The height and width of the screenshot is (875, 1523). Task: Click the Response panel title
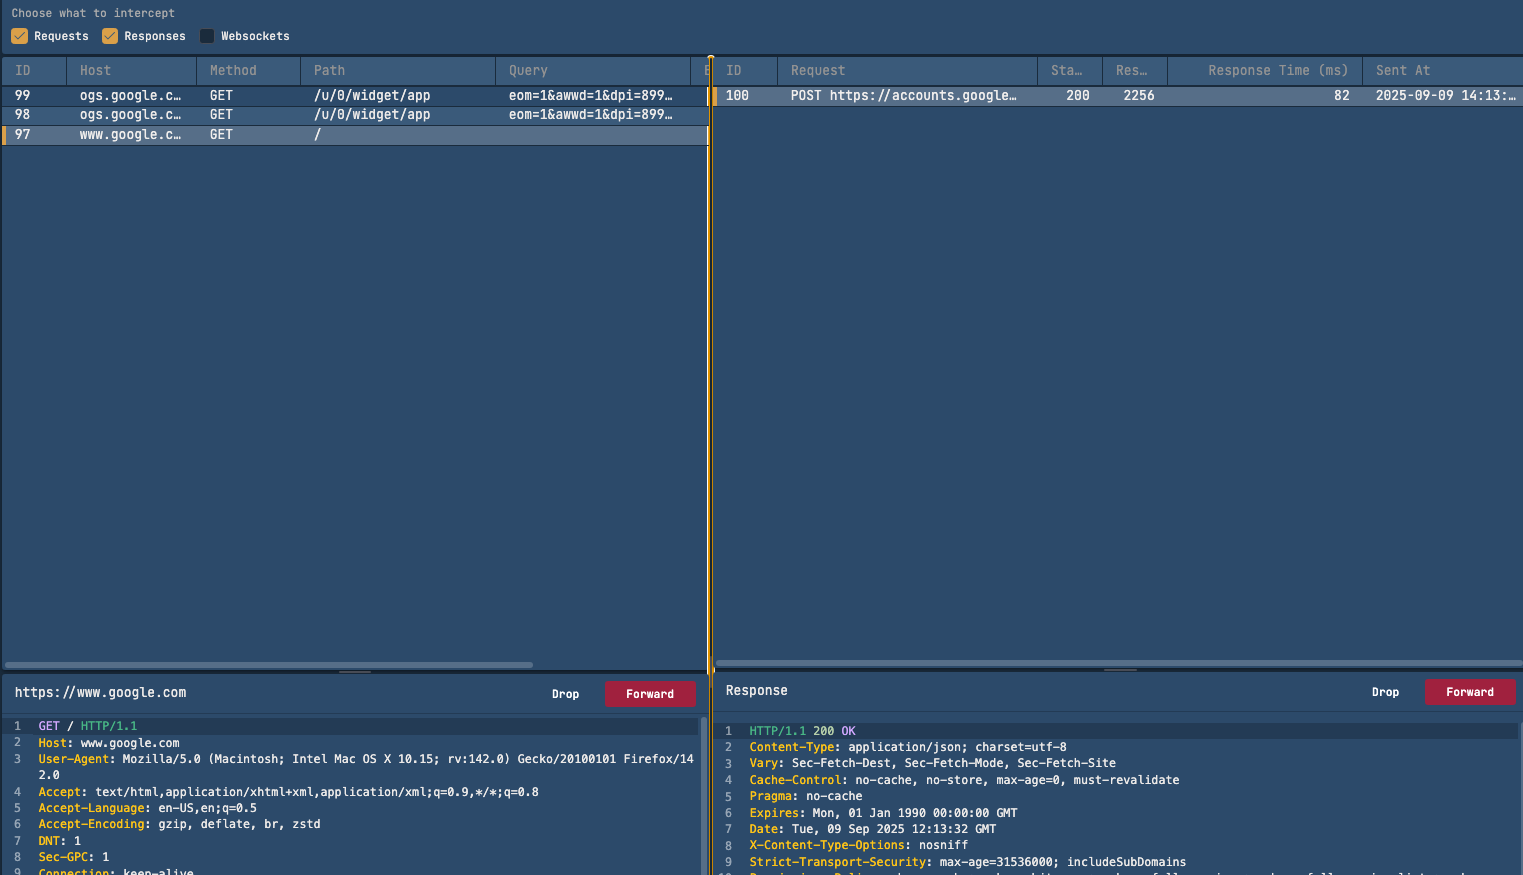[x=756, y=691]
